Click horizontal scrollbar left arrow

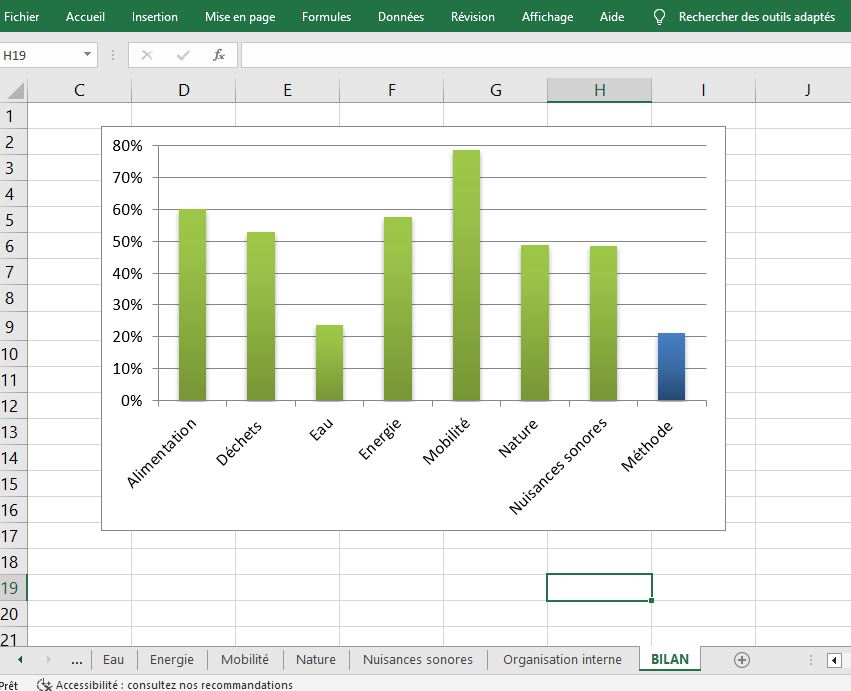pyautogui.click(x=834, y=660)
